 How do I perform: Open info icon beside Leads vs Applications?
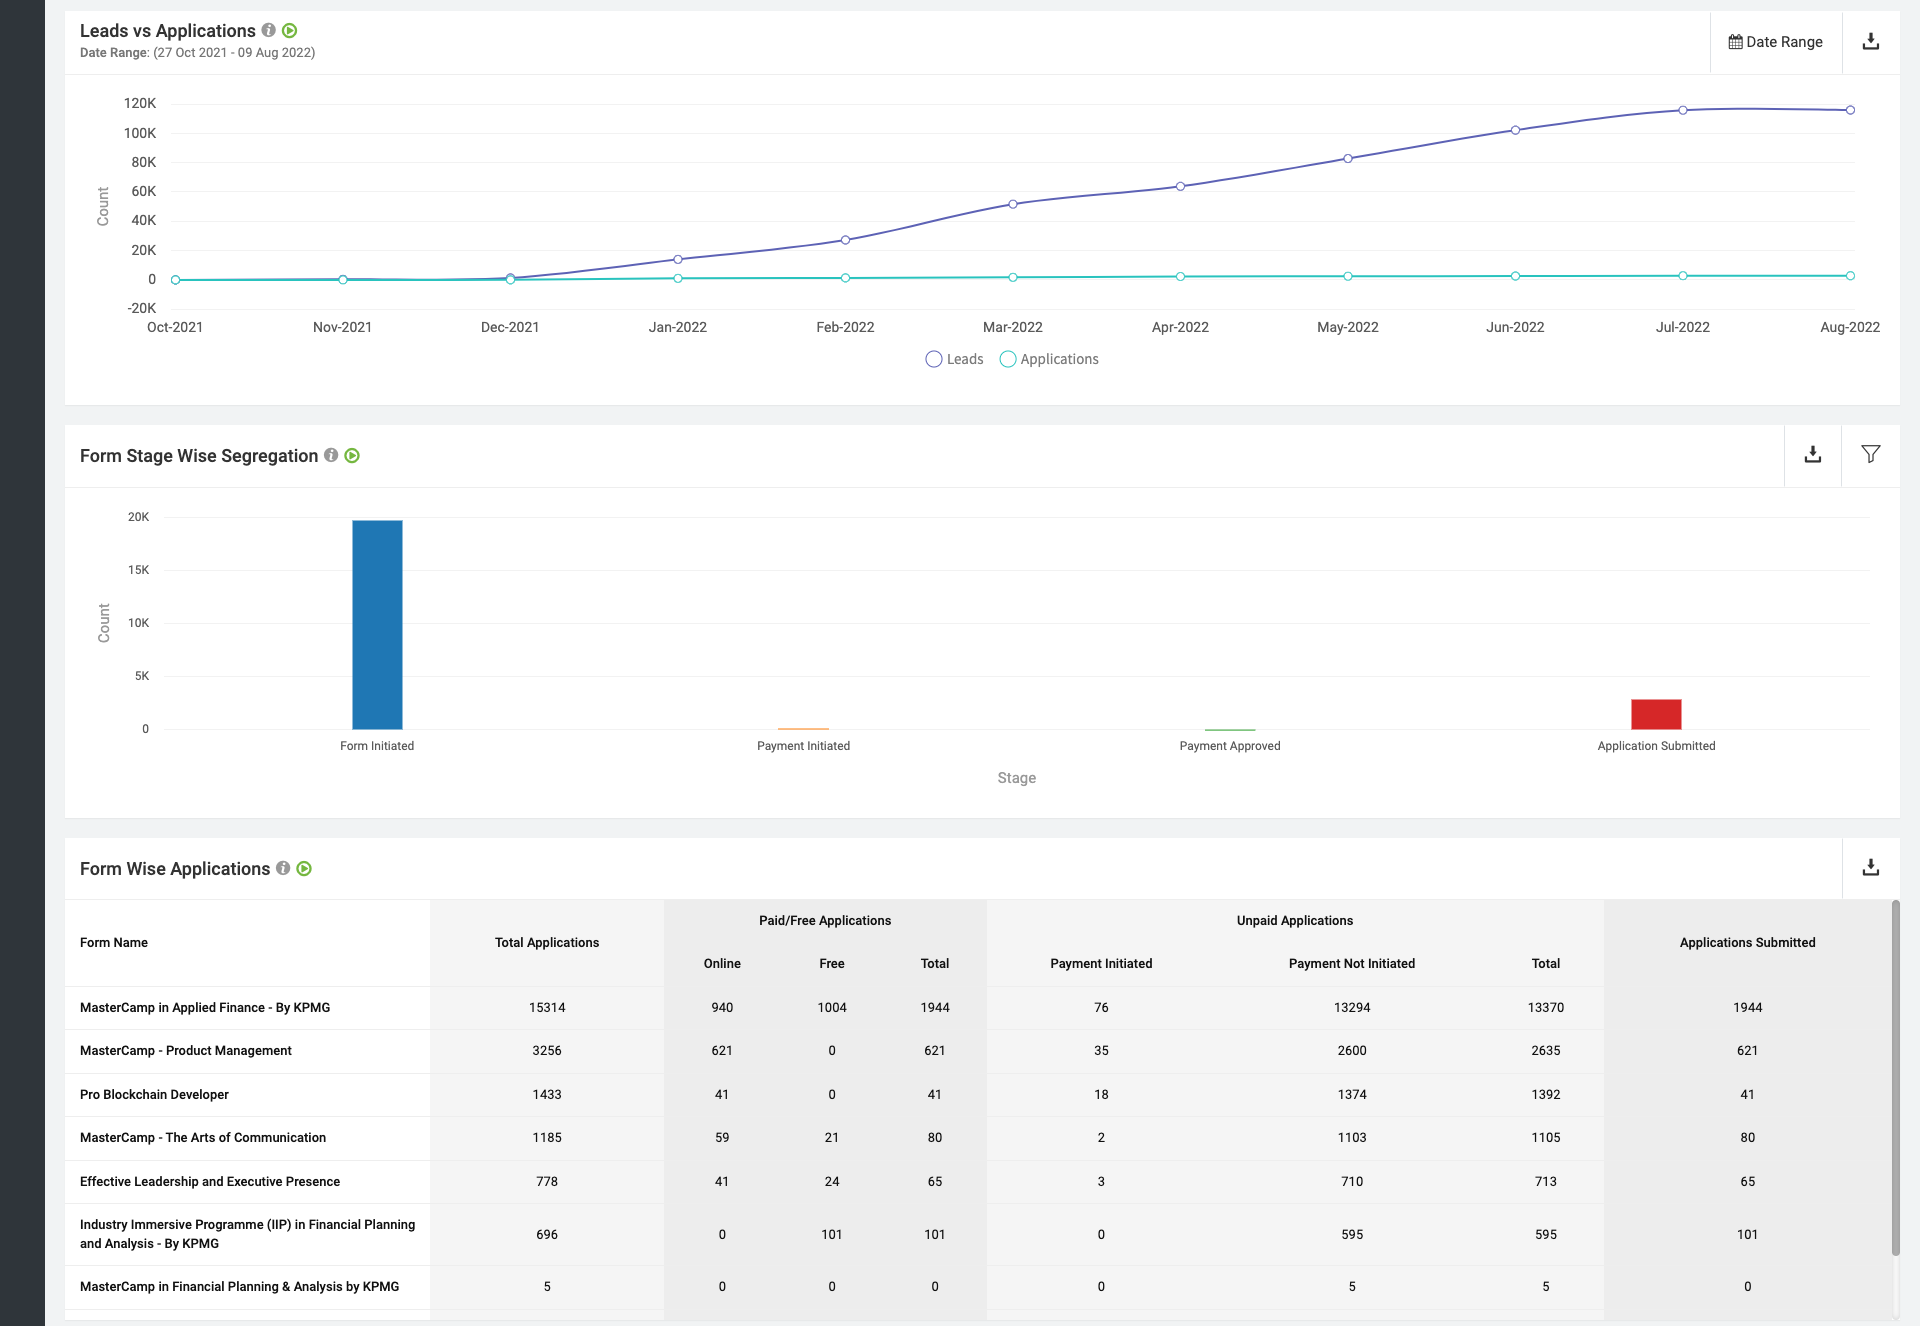point(269,31)
